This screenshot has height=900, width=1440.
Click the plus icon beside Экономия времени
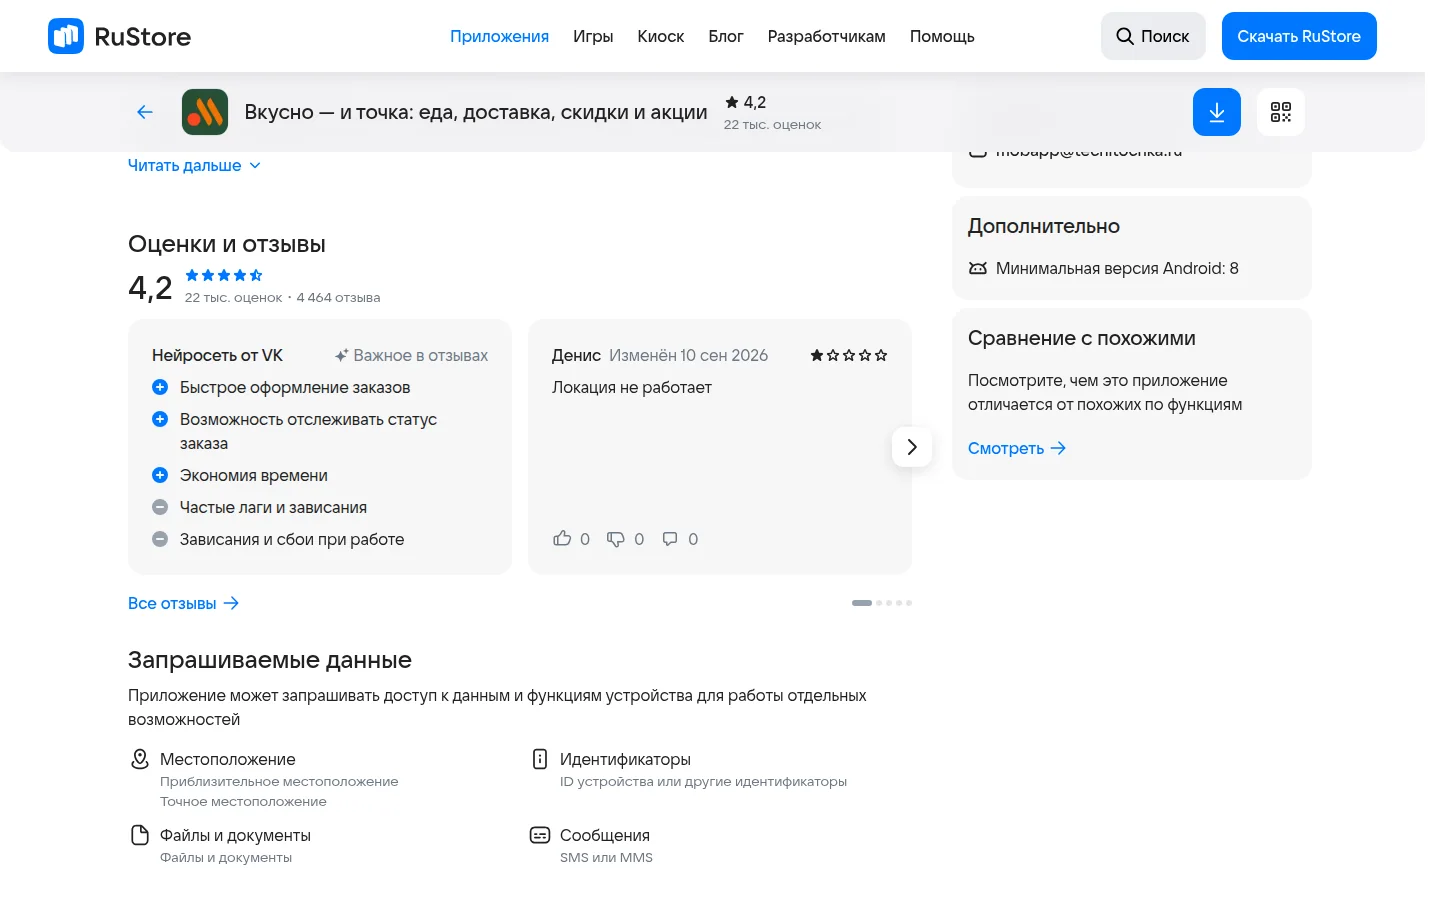[160, 475]
